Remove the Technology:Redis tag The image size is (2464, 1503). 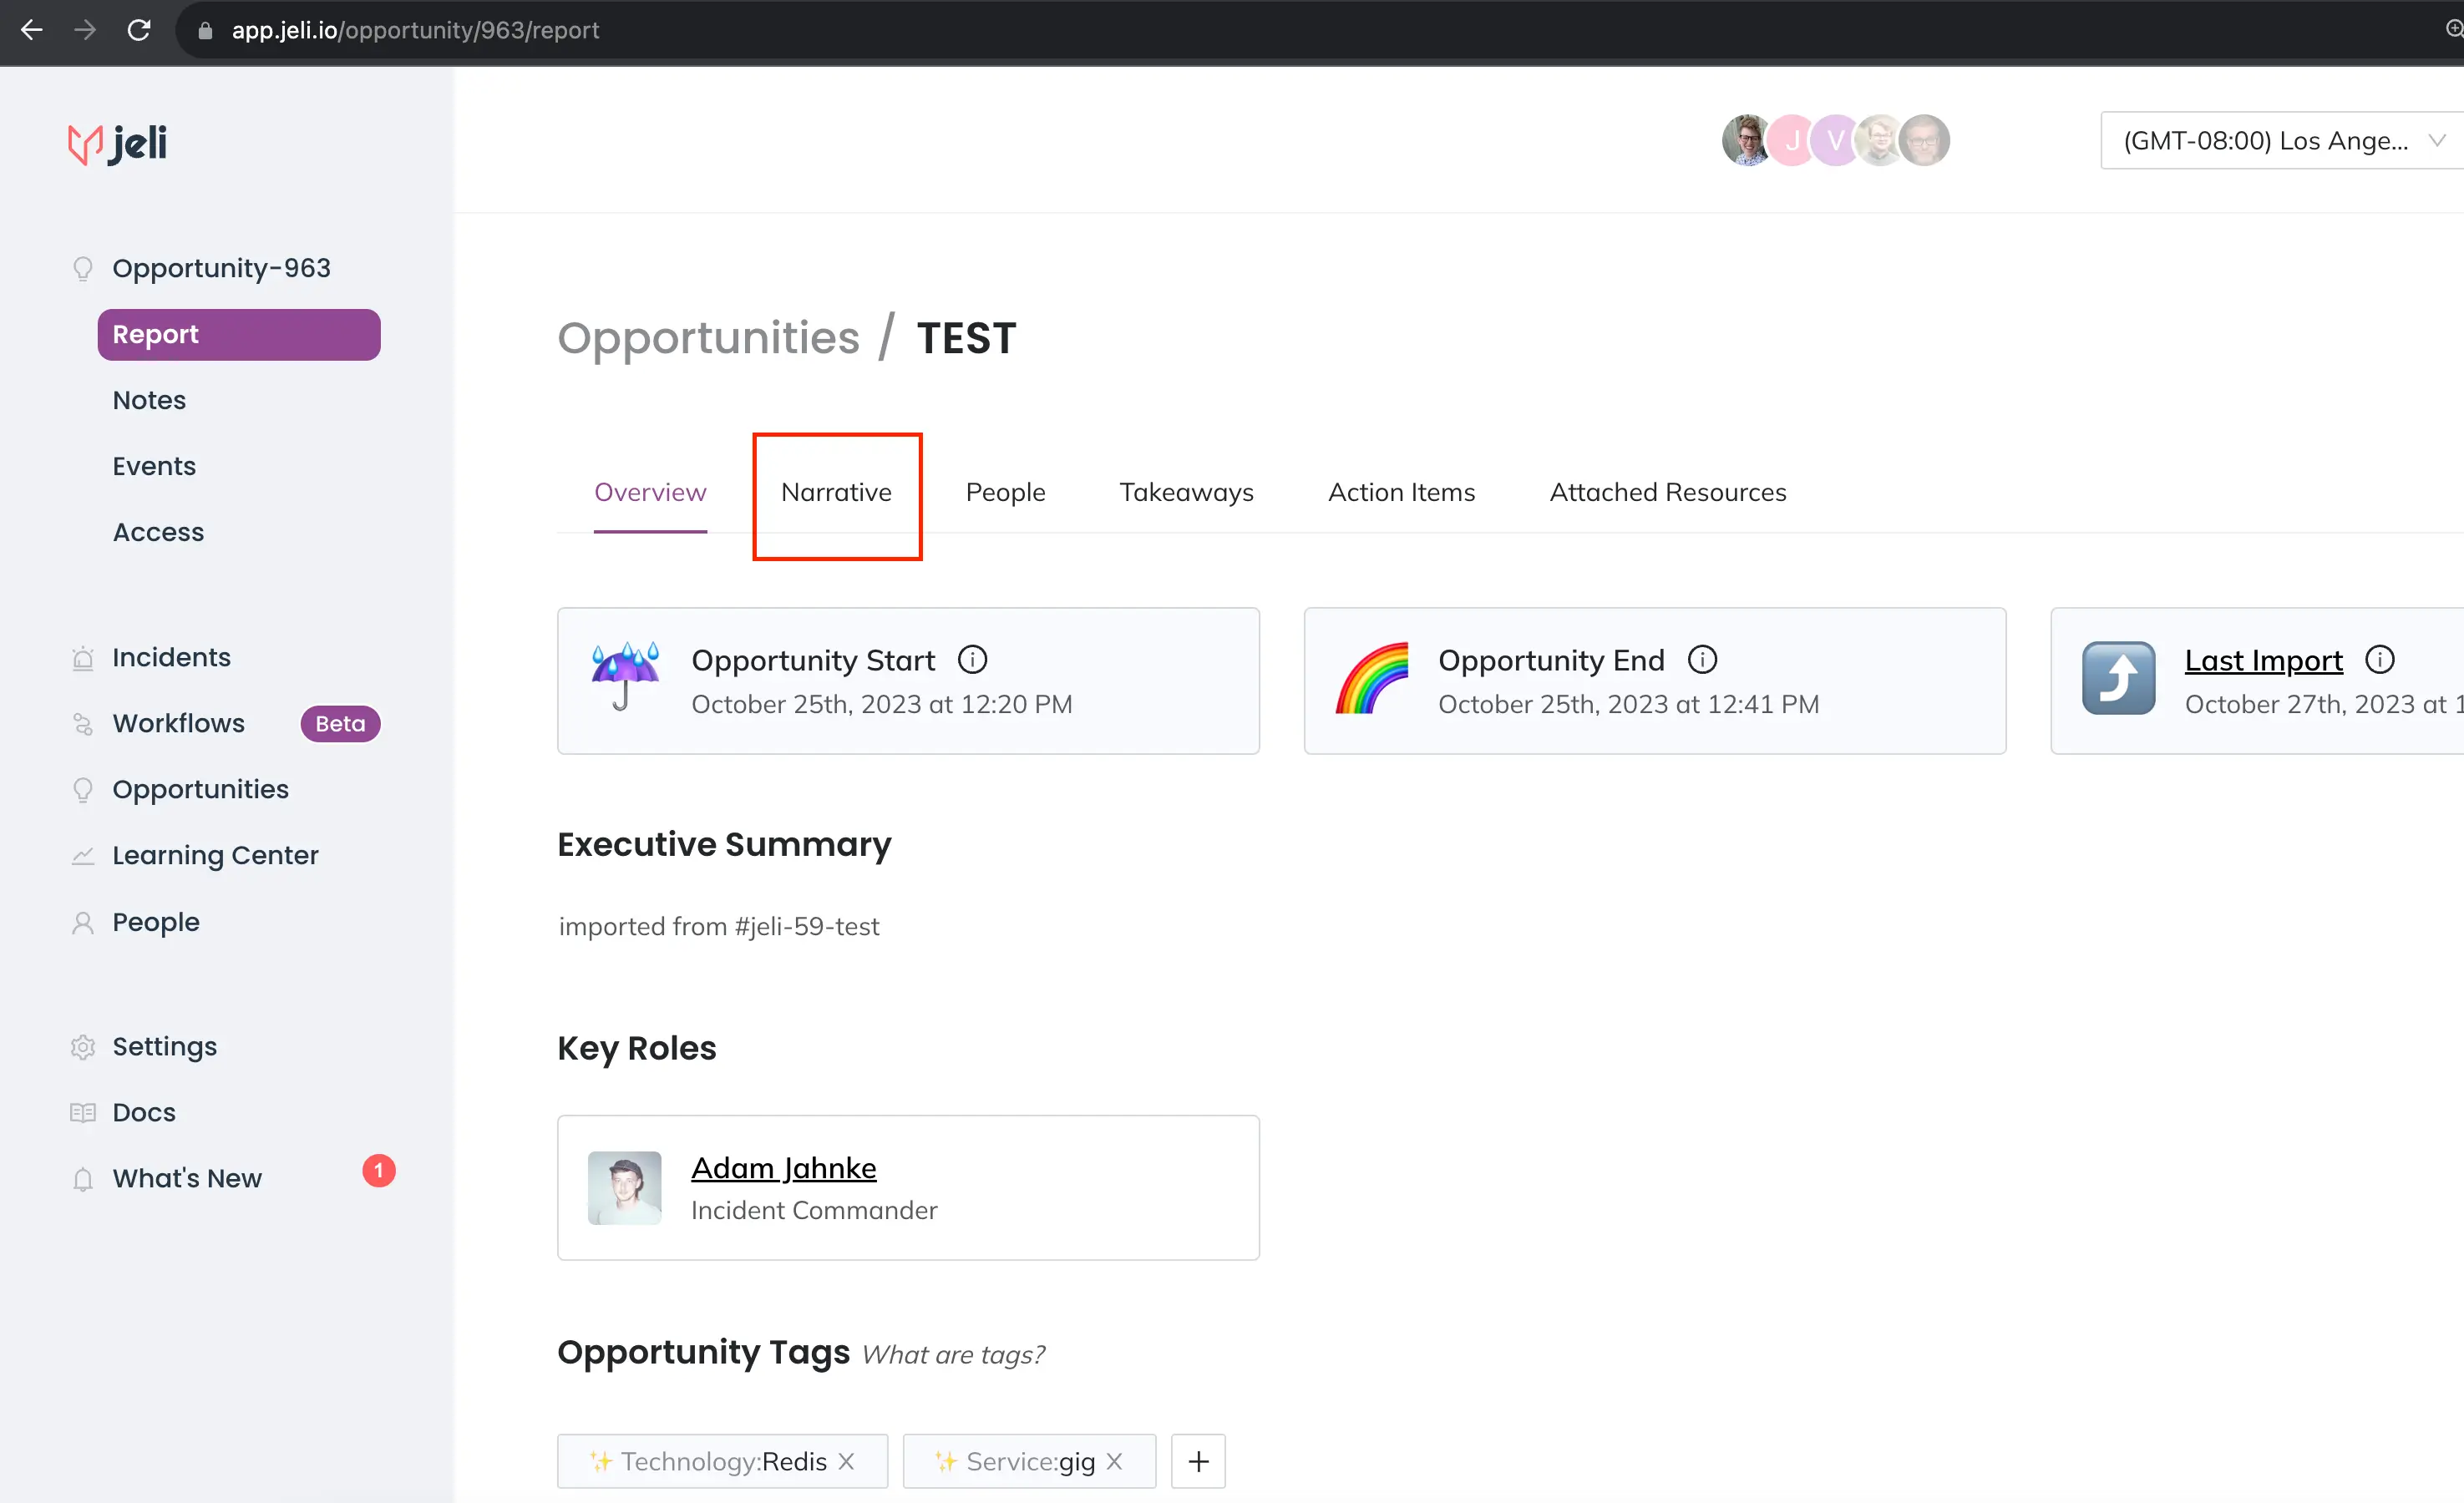846,1461
